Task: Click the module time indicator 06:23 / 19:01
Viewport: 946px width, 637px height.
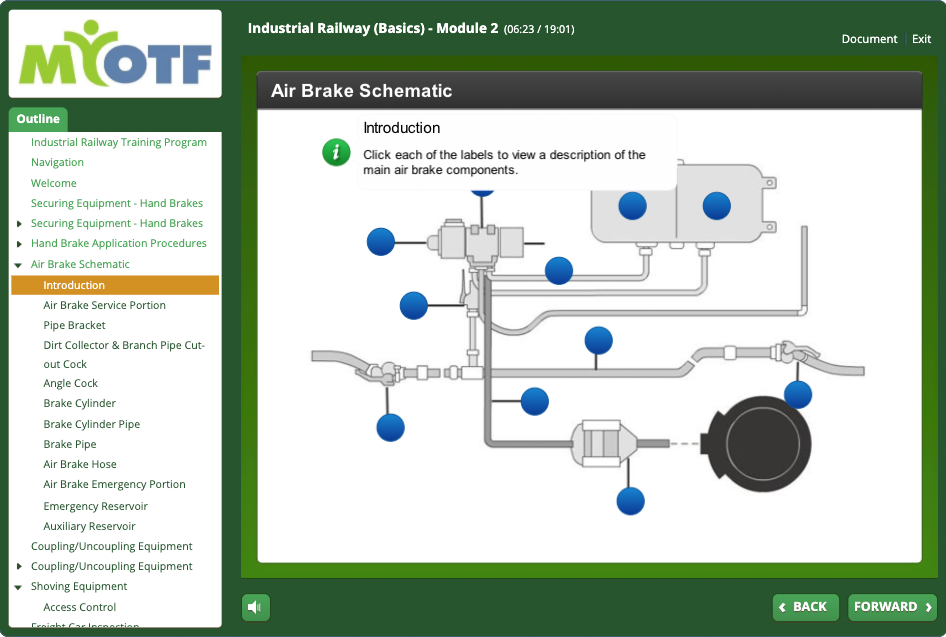Action: [x=539, y=29]
